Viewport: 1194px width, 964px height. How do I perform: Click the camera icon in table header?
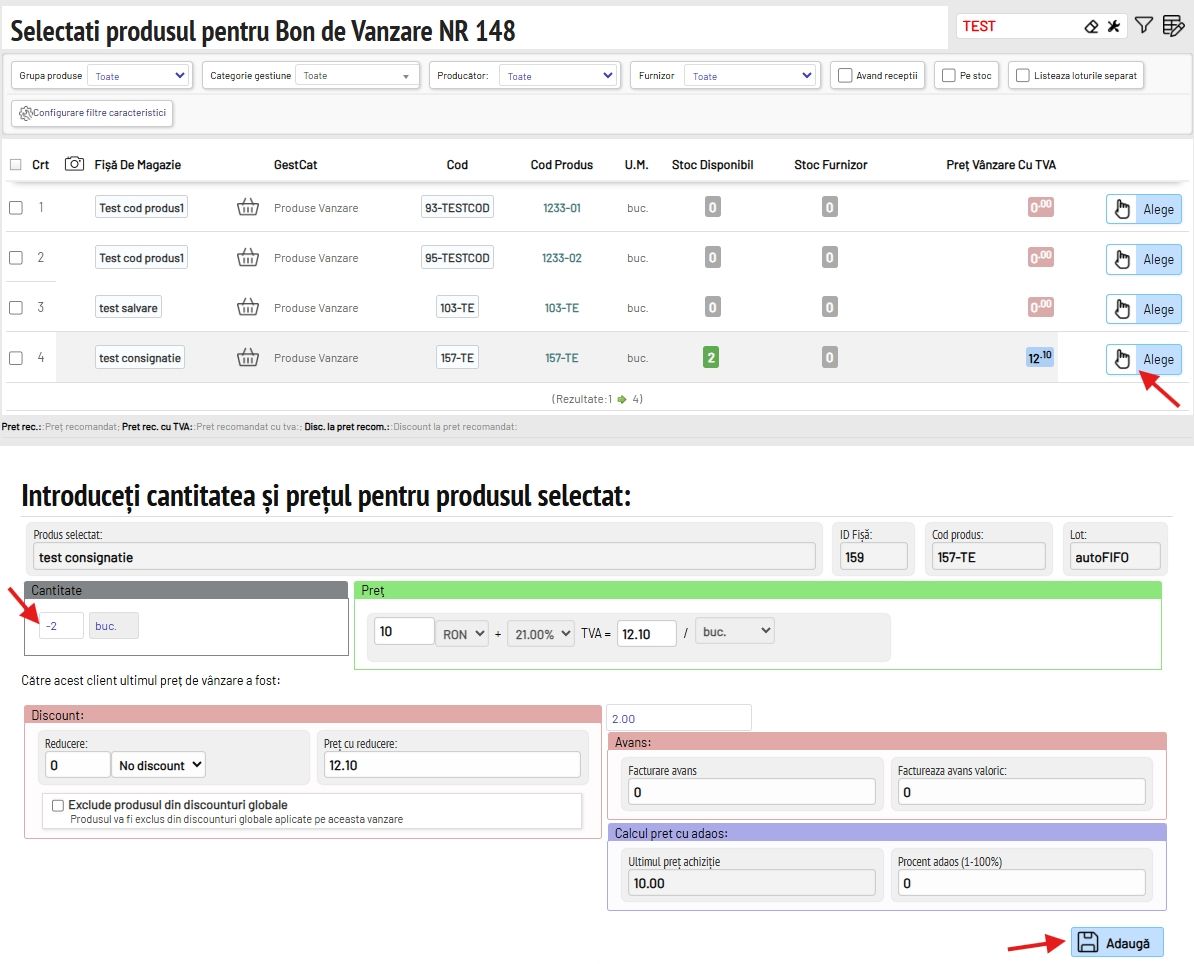tap(74, 164)
